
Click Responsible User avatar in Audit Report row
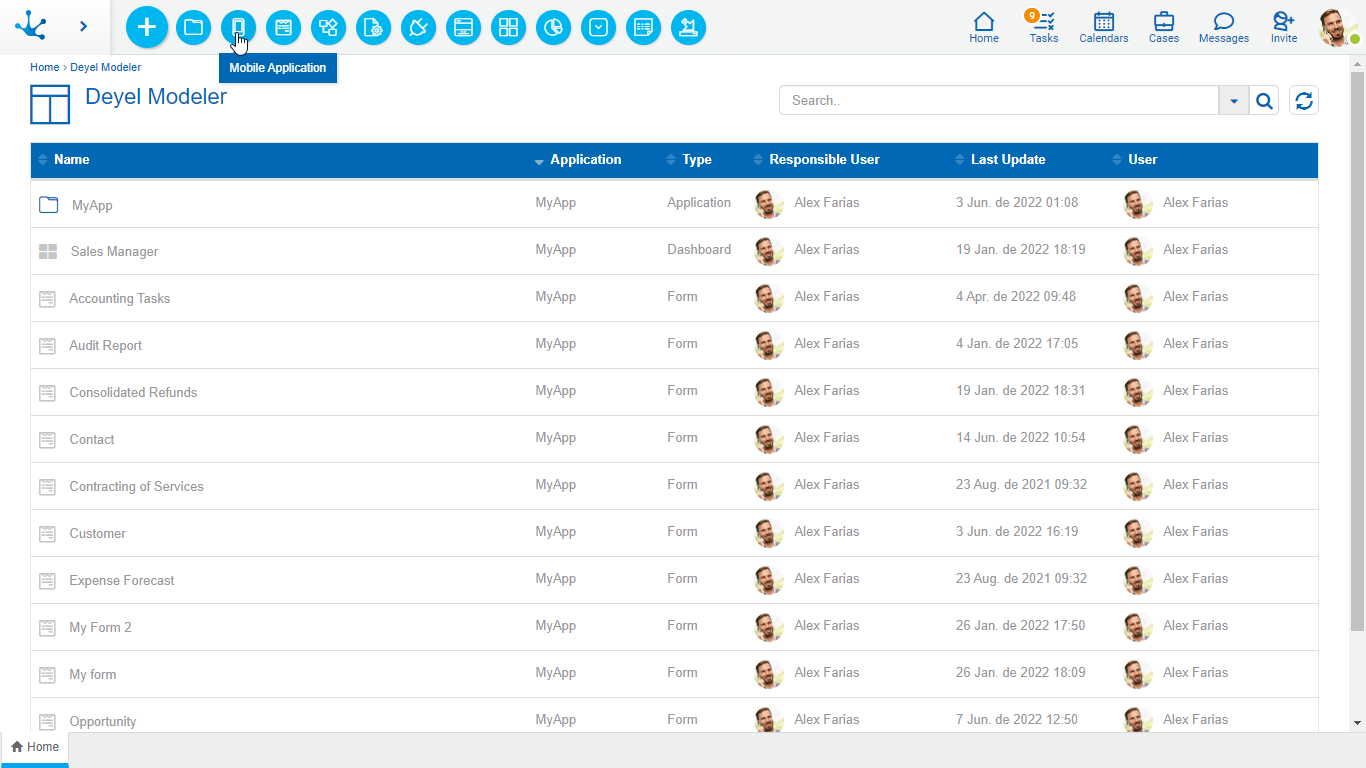pos(769,345)
